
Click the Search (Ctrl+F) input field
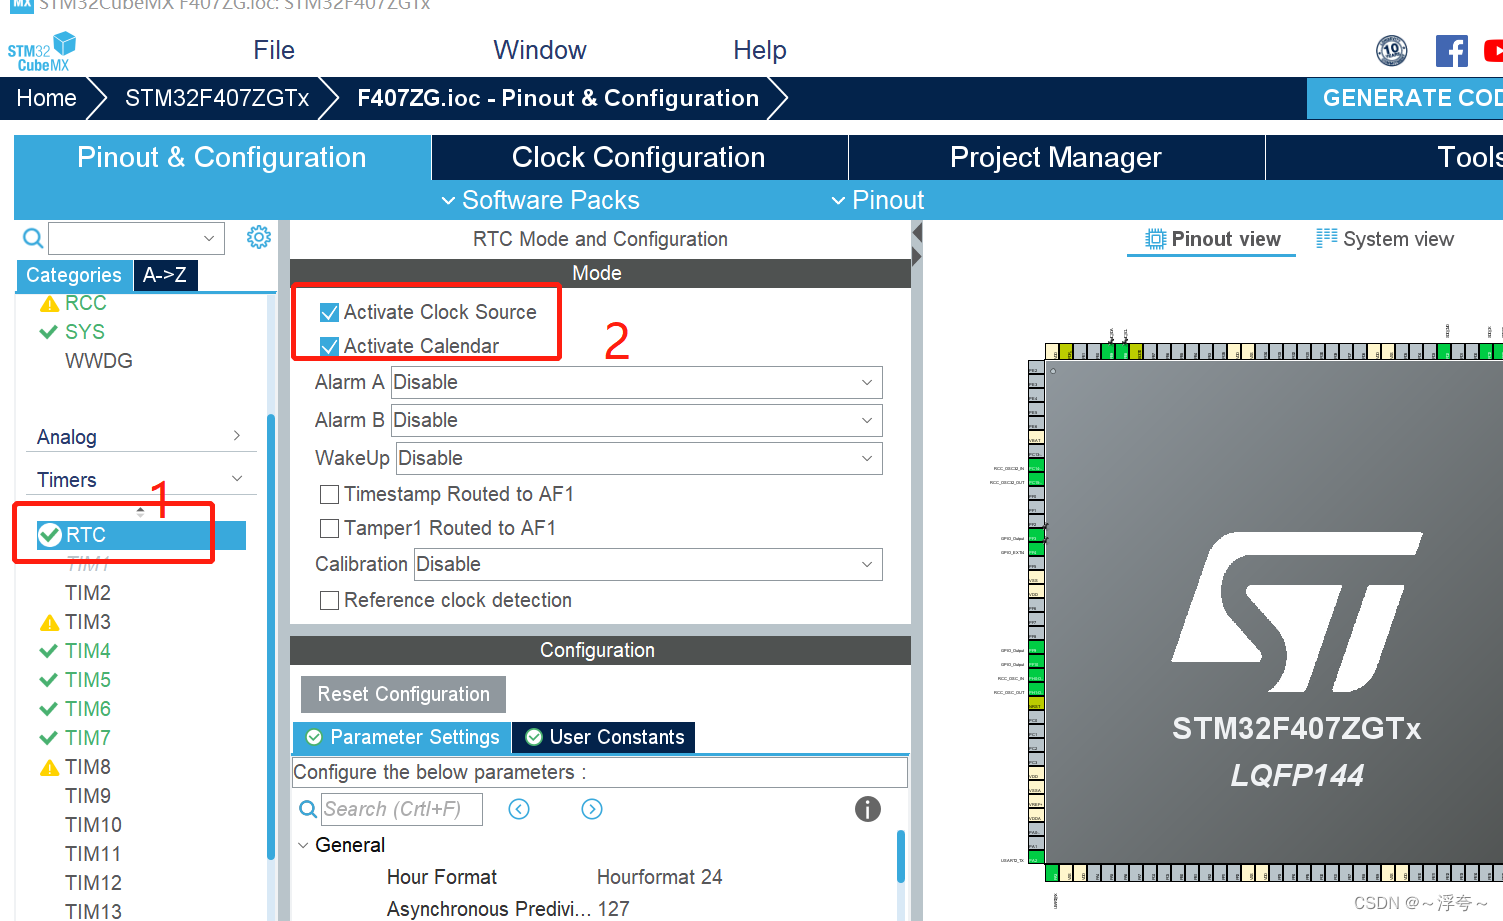click(x=400, y=809)
